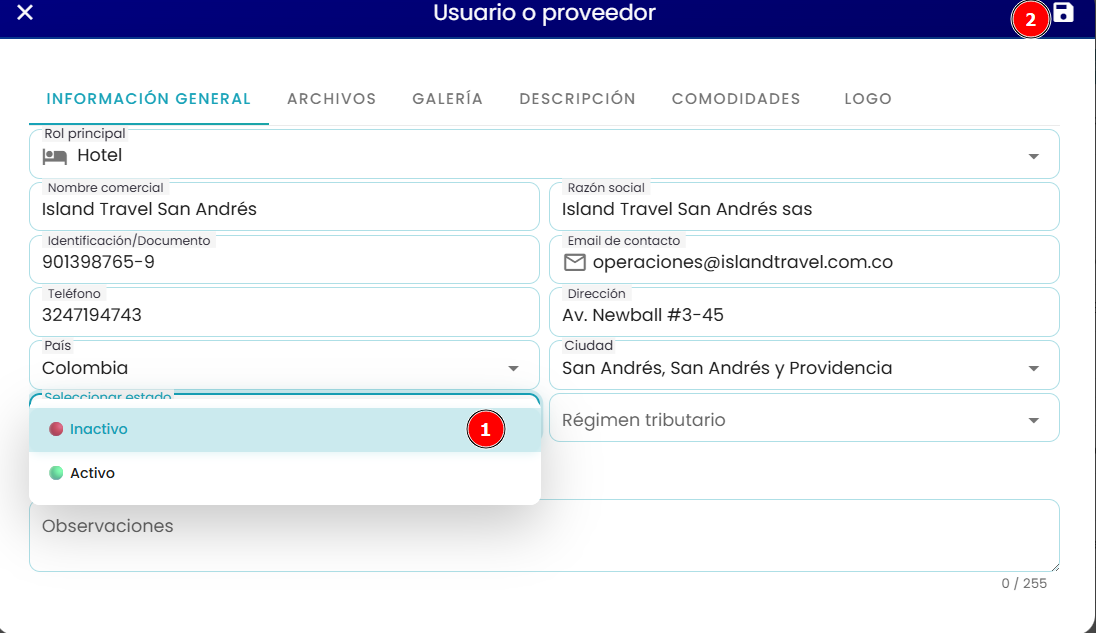Open the Descripción tab
The width and height of the screenshot is (1096, 633).
[577, 99]
